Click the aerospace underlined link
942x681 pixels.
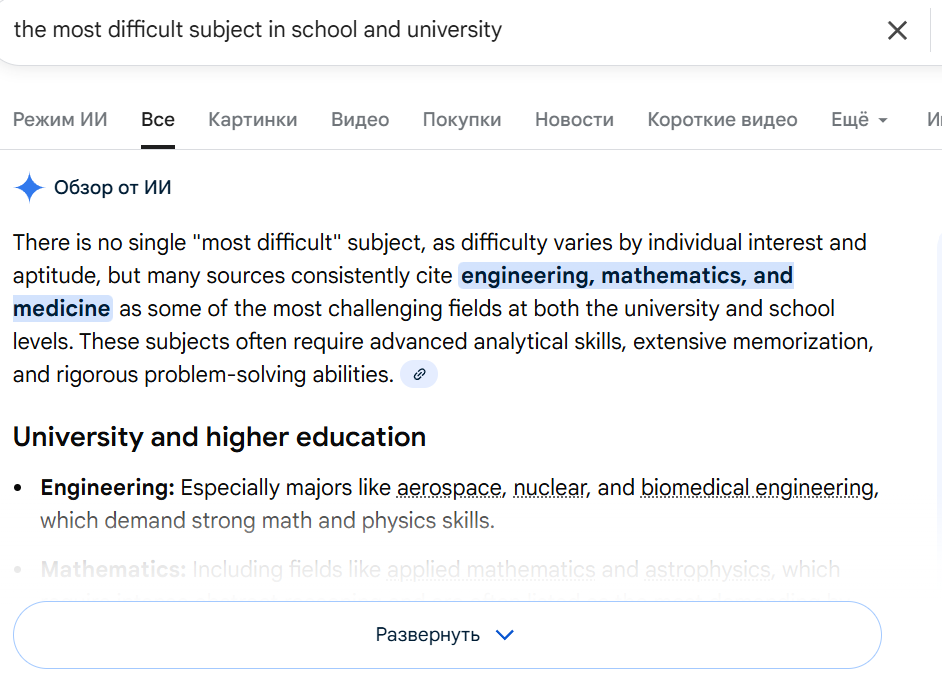pos(449,488)
